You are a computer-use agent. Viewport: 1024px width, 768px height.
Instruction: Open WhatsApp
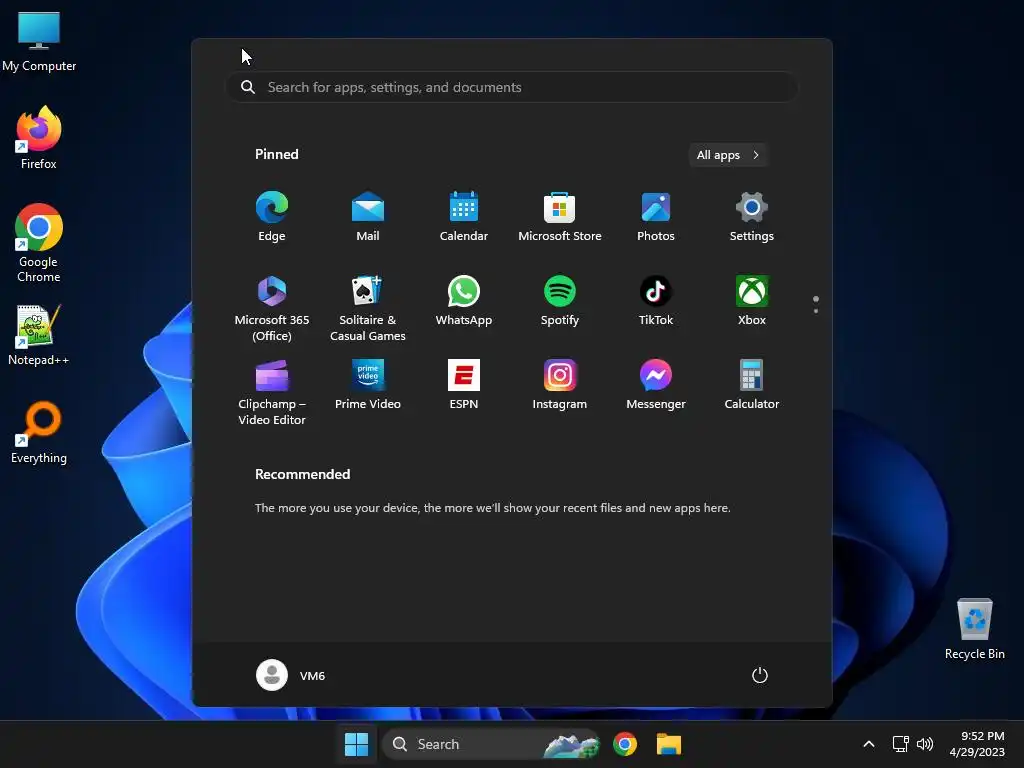click(x=464, y=300)
